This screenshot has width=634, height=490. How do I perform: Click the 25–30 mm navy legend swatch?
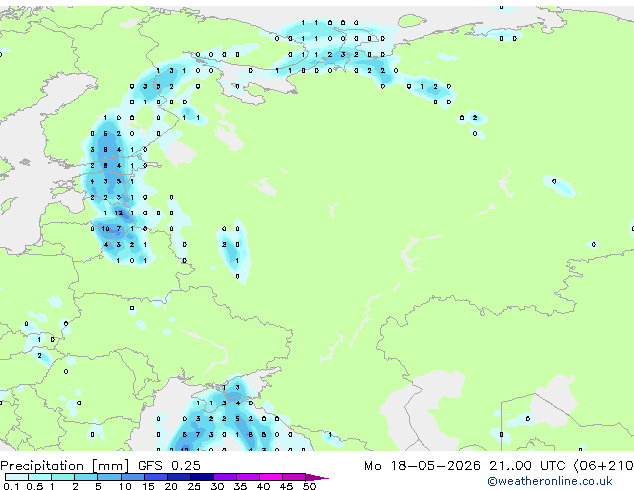(x=201, y=477)
